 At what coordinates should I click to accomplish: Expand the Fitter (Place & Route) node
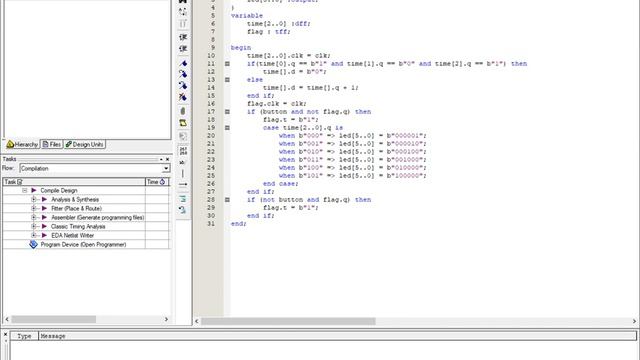34,208
